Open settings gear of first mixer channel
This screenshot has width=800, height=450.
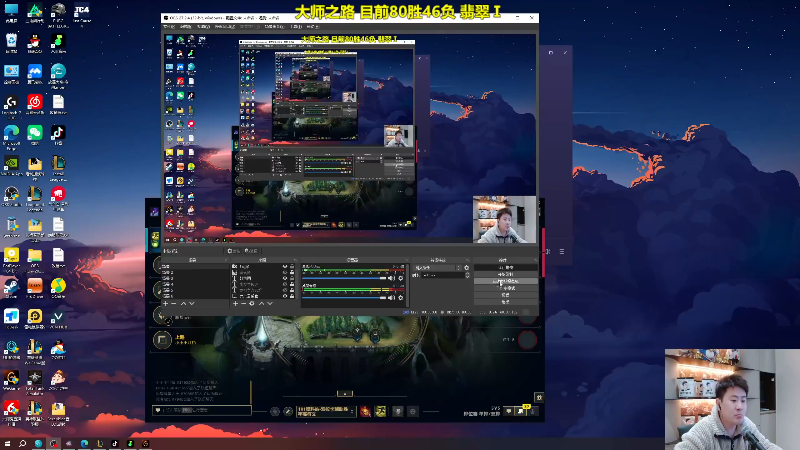point(401,278)
